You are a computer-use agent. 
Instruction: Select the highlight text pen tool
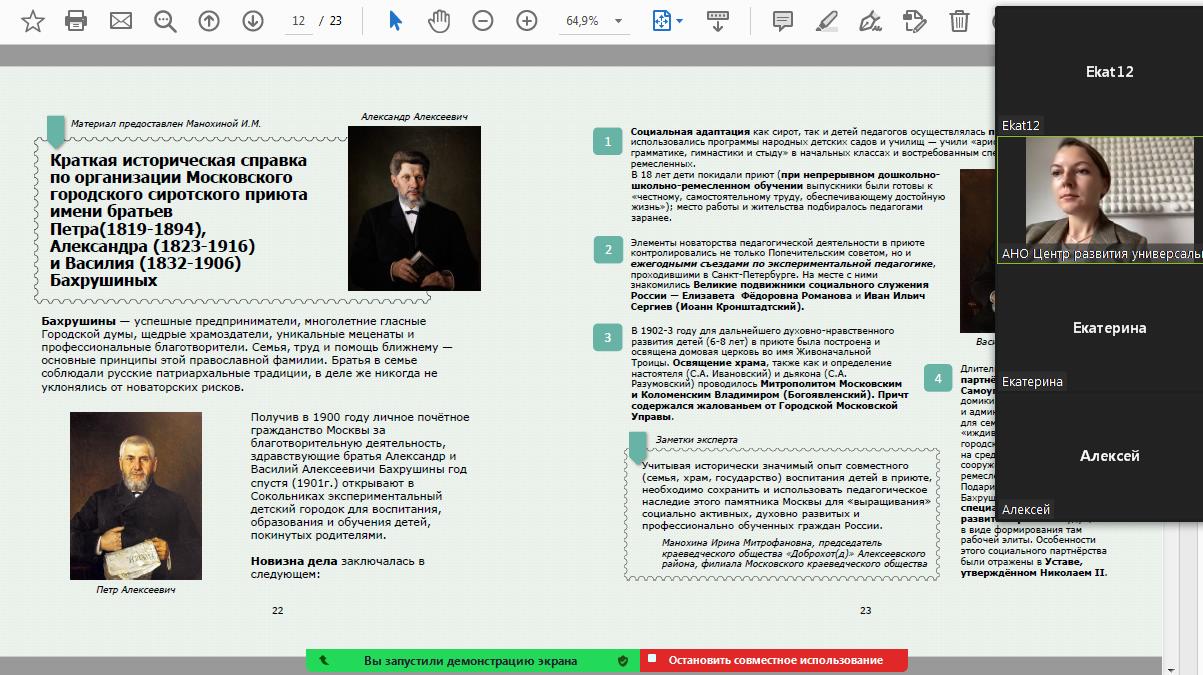(827, 21)
